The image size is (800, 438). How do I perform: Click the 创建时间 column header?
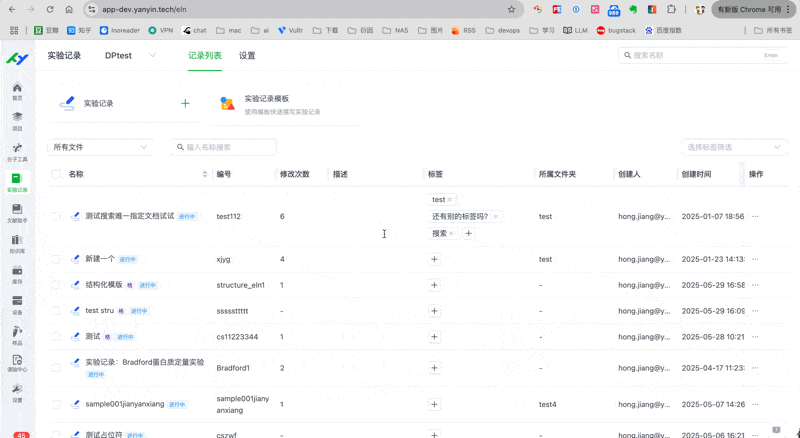[x=696, y=174]
